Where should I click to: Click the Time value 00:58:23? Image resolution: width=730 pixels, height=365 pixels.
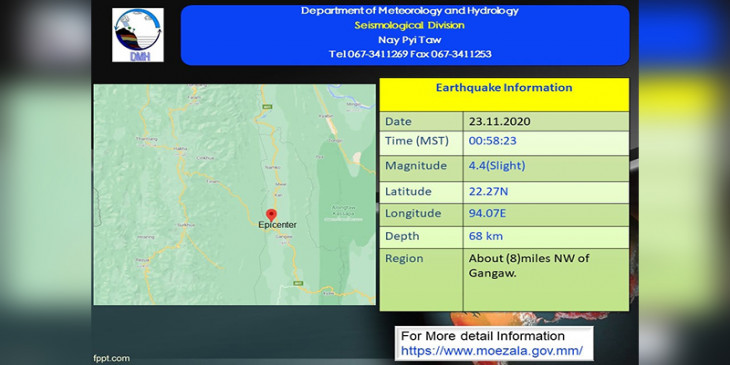click(x=493, y=141)
